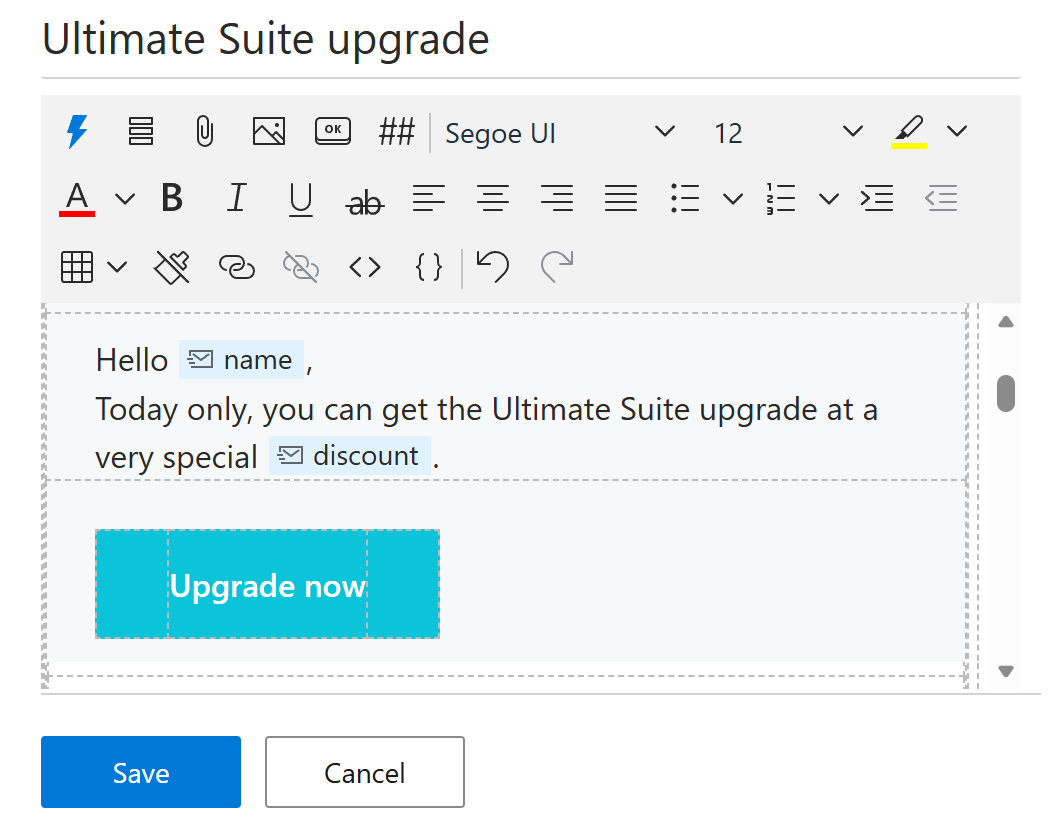
Task: Toggle underline formatting
Action: tap(300, 198)
